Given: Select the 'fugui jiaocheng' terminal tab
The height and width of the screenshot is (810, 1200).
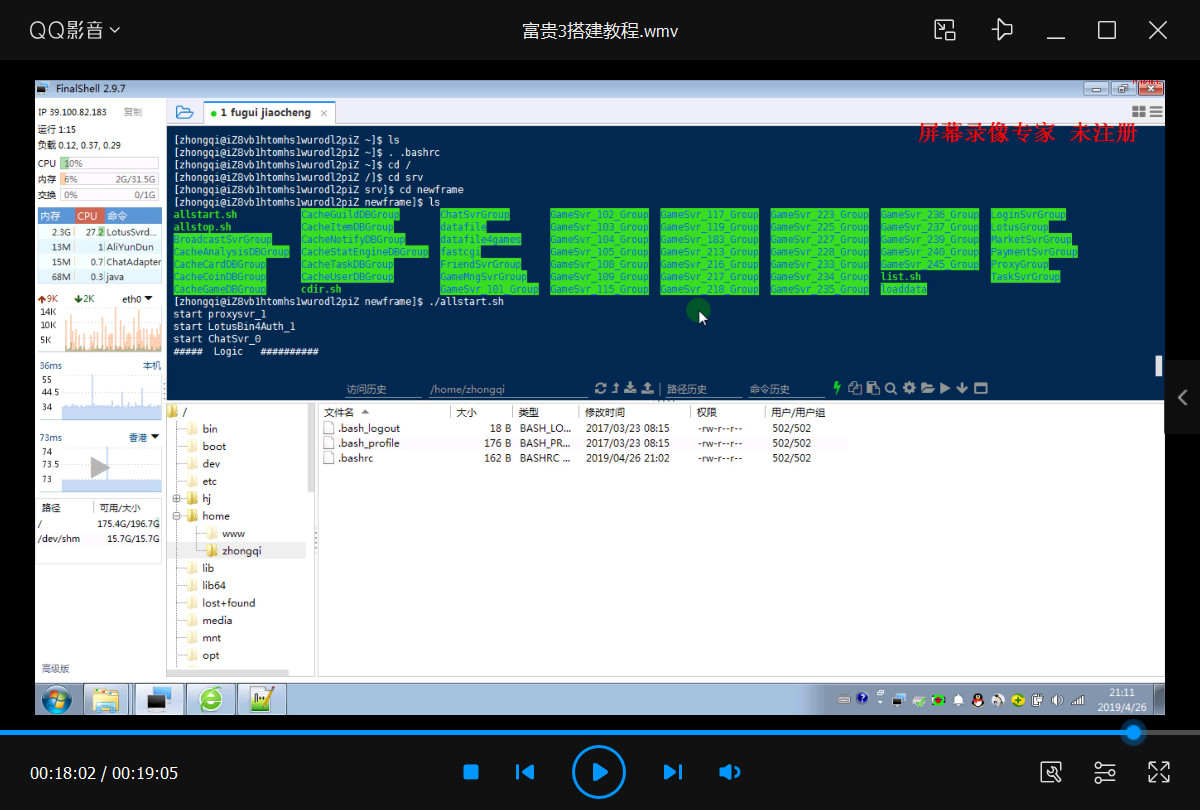Looking at the screenshot, I should coord(266,113).
